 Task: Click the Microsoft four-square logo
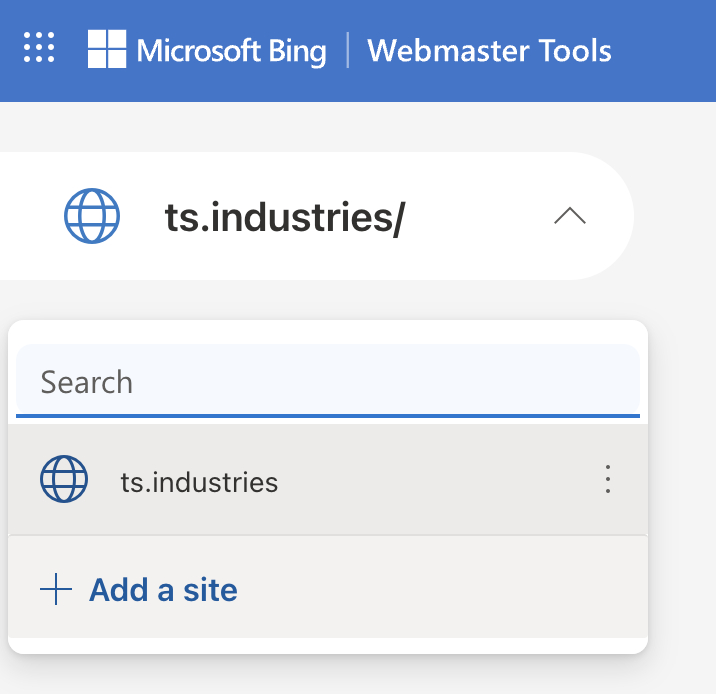coord(107,49)
